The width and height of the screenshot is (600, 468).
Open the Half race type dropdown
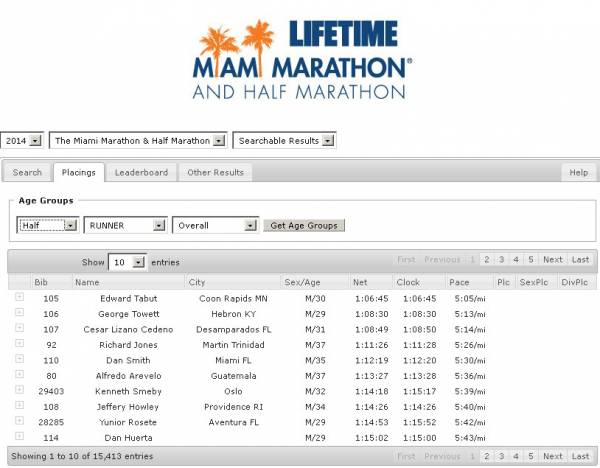click(x=47, y=225)
